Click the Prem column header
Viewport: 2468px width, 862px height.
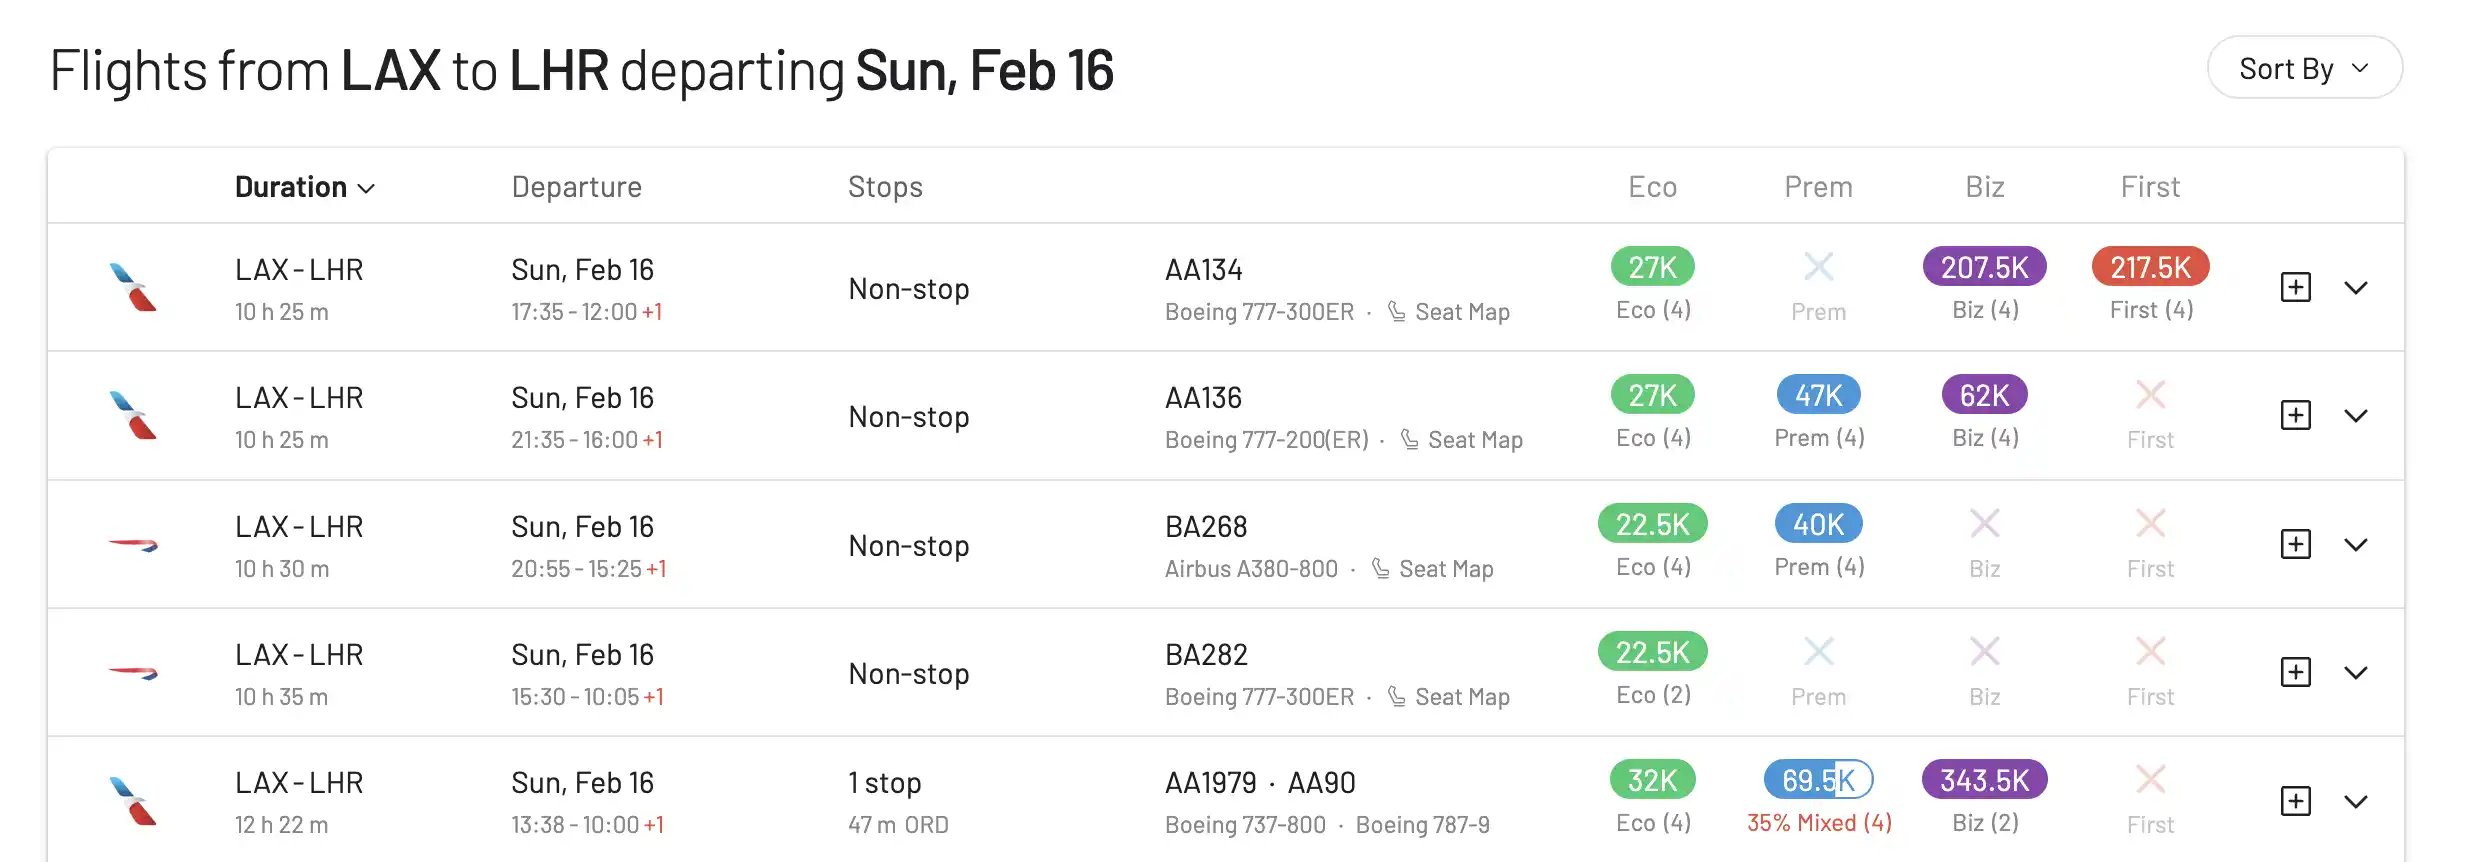pyautogui.click(x=1818, y=187)
